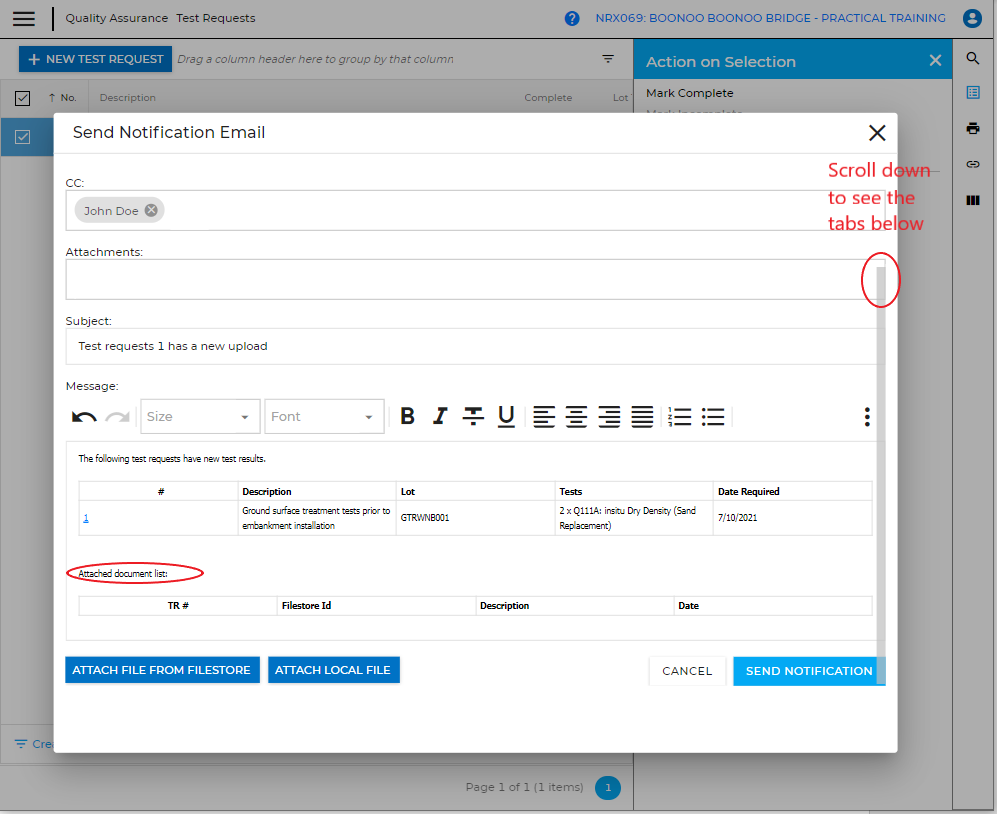Click Send Notification button
997x814 pixels.
(x=809, y=671)
